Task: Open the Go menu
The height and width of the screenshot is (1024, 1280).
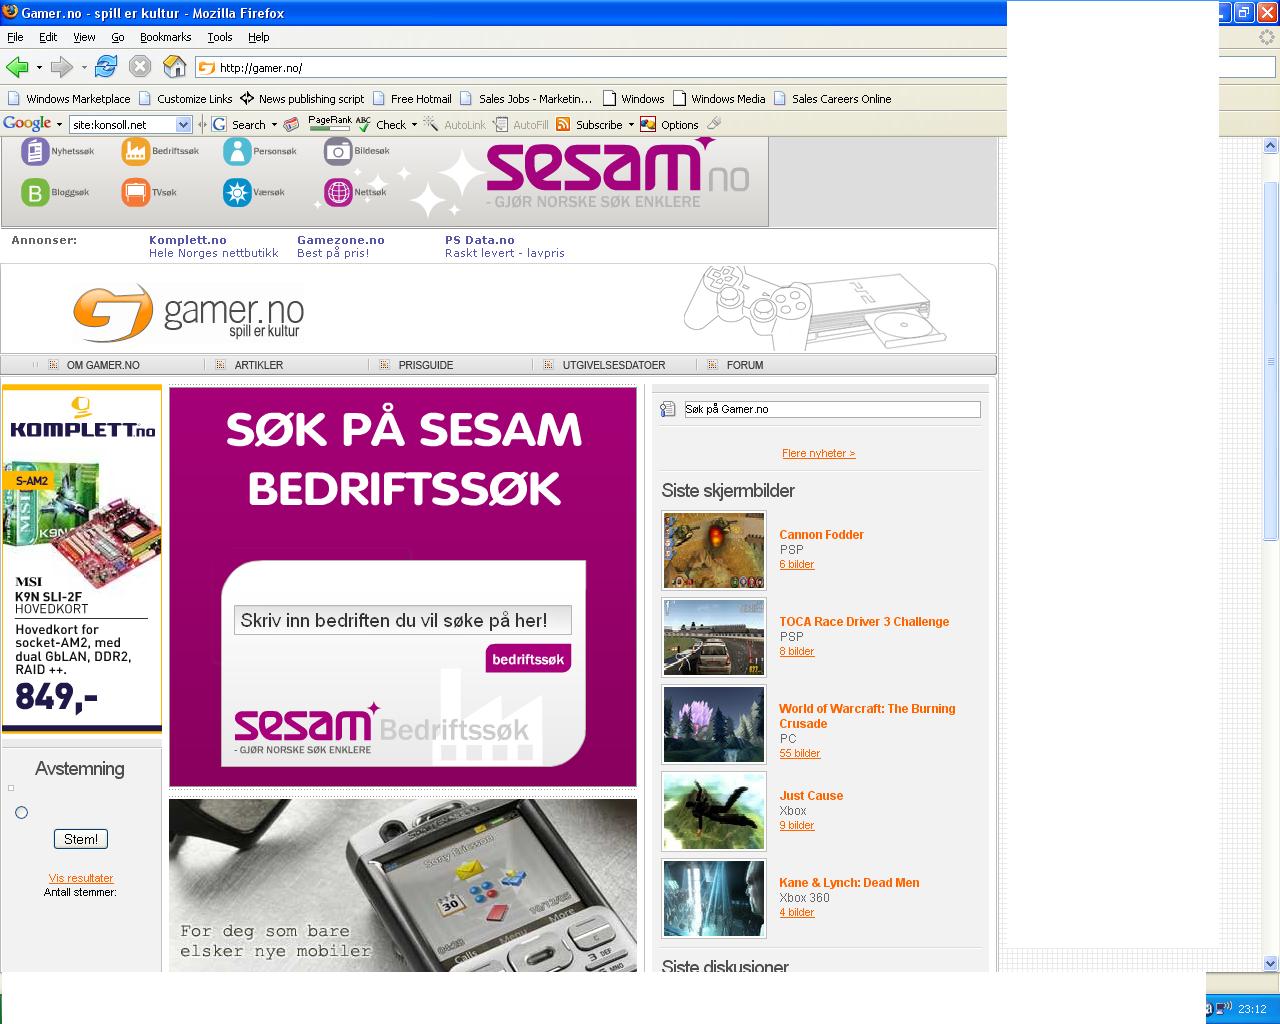Action: point(118,37)
